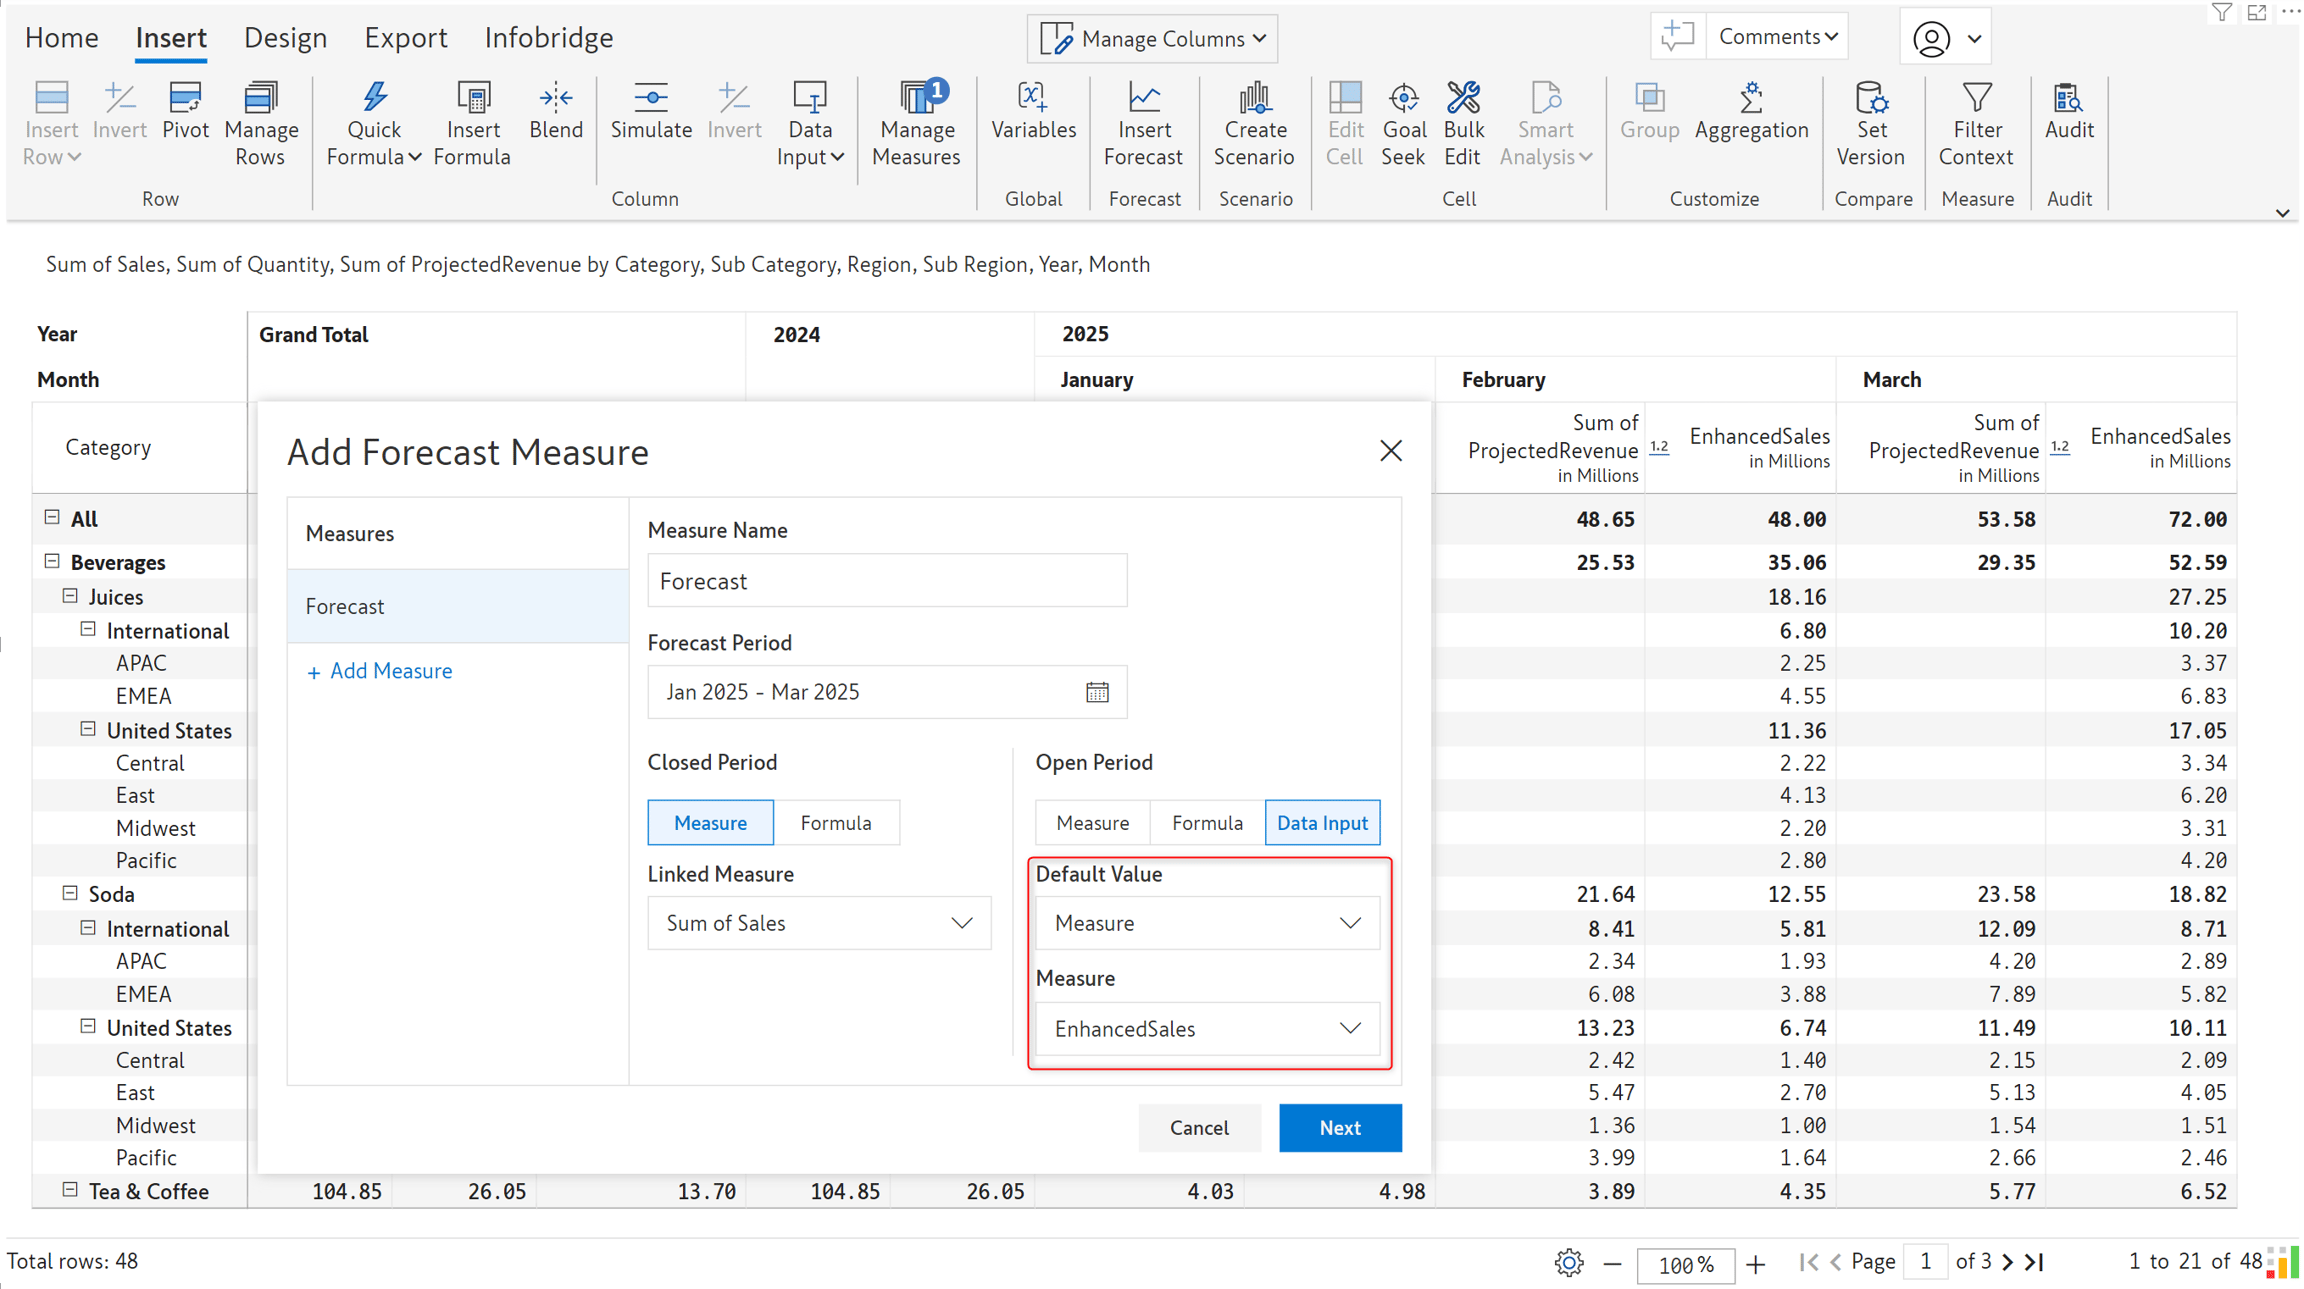Select Measure option under Open Period
This screenshot has height=1289, width=2304.
coord(1092,822)
